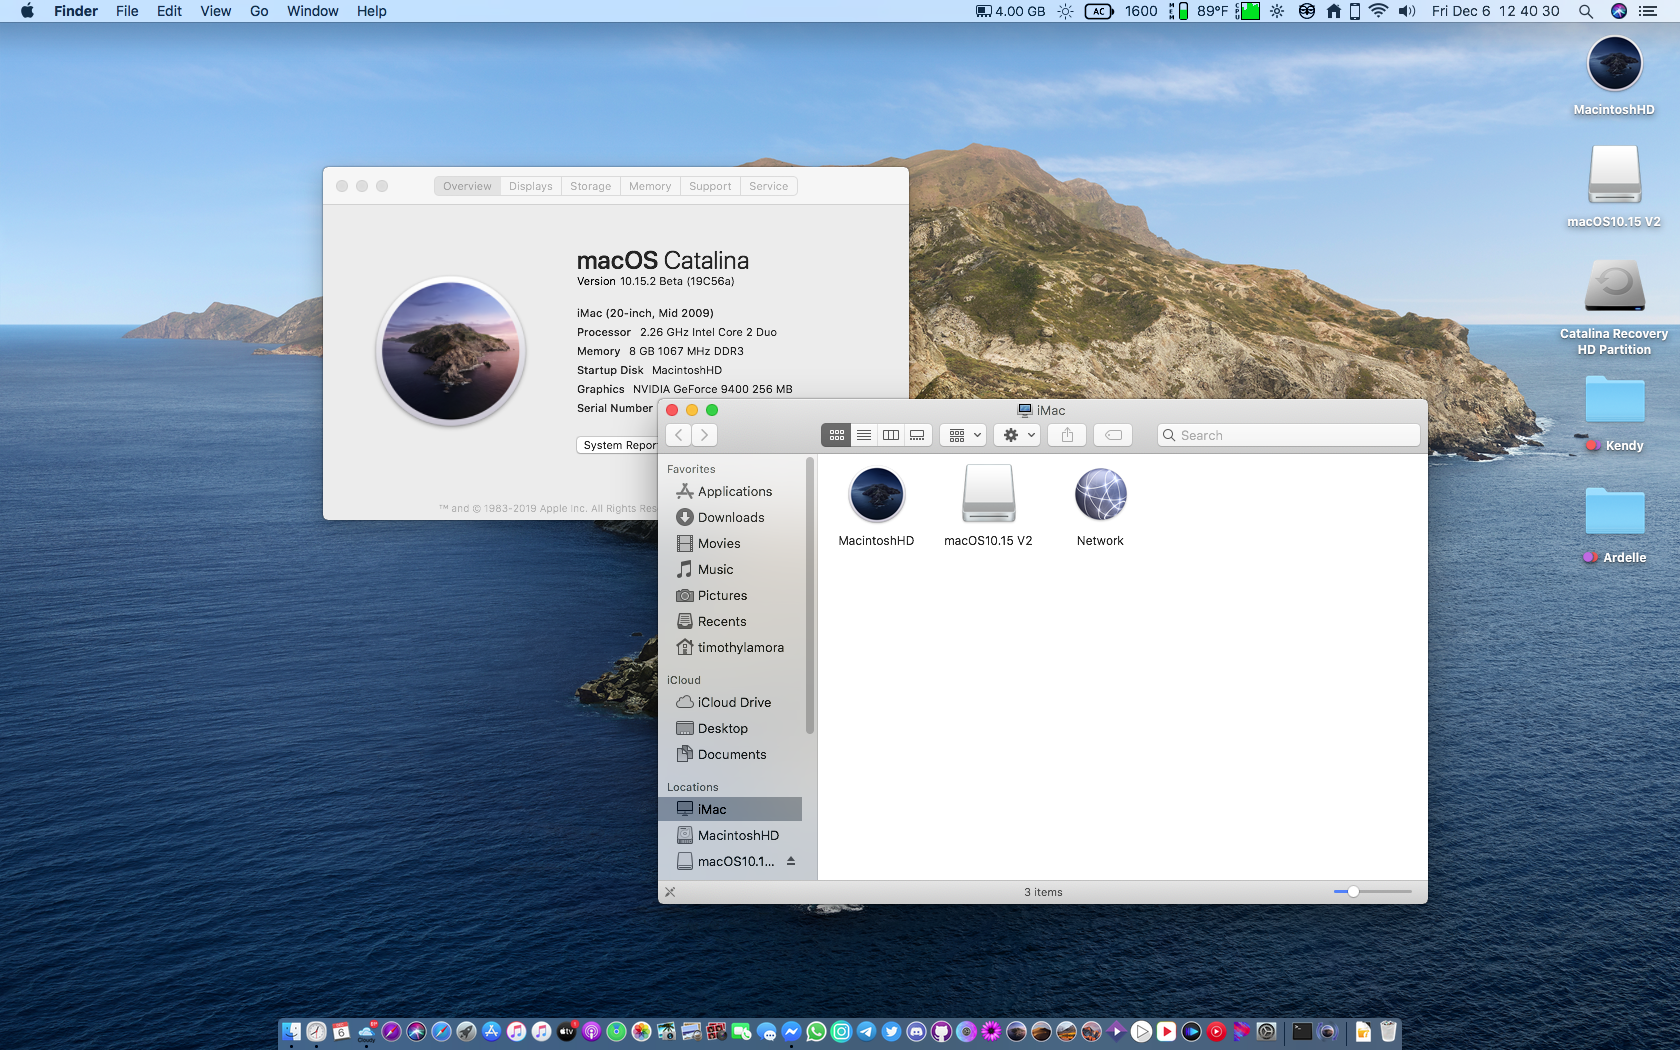Open the View menu

coord(215,11)
